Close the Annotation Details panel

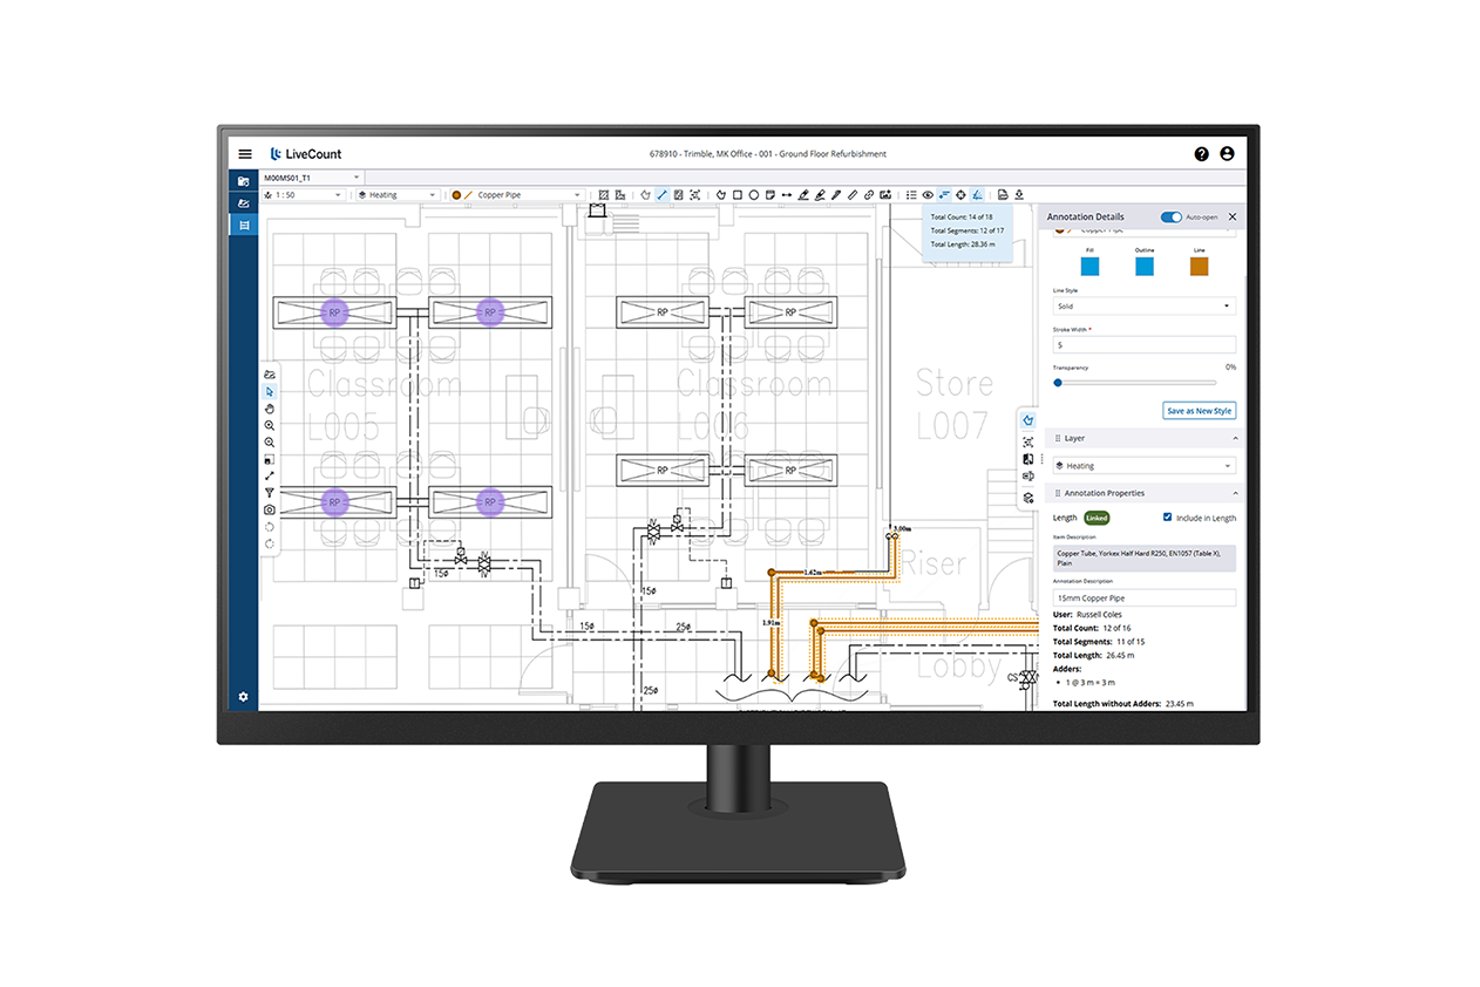coord(1232,217)
